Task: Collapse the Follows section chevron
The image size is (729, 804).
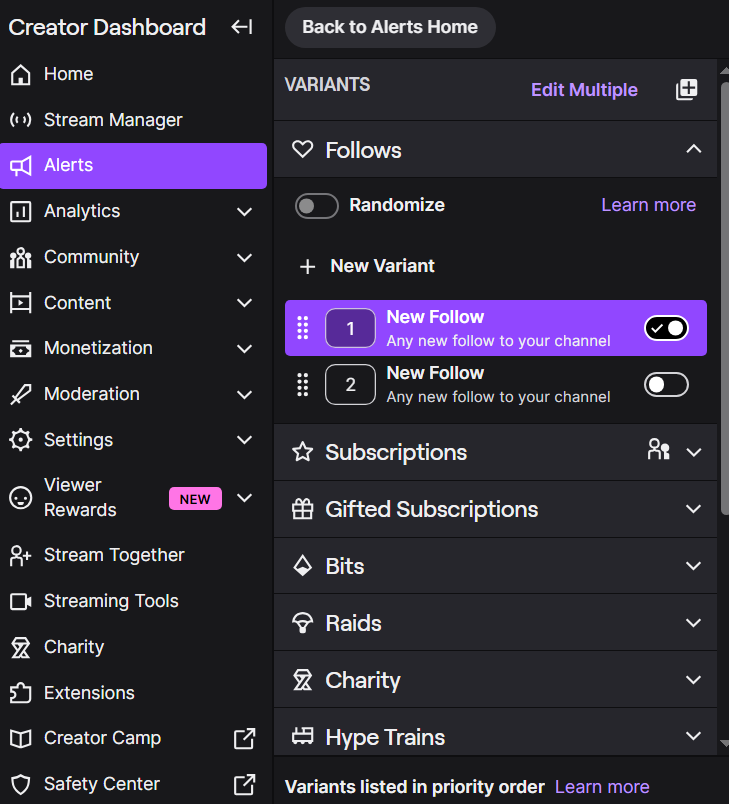Action: click(x=694, y=149)
